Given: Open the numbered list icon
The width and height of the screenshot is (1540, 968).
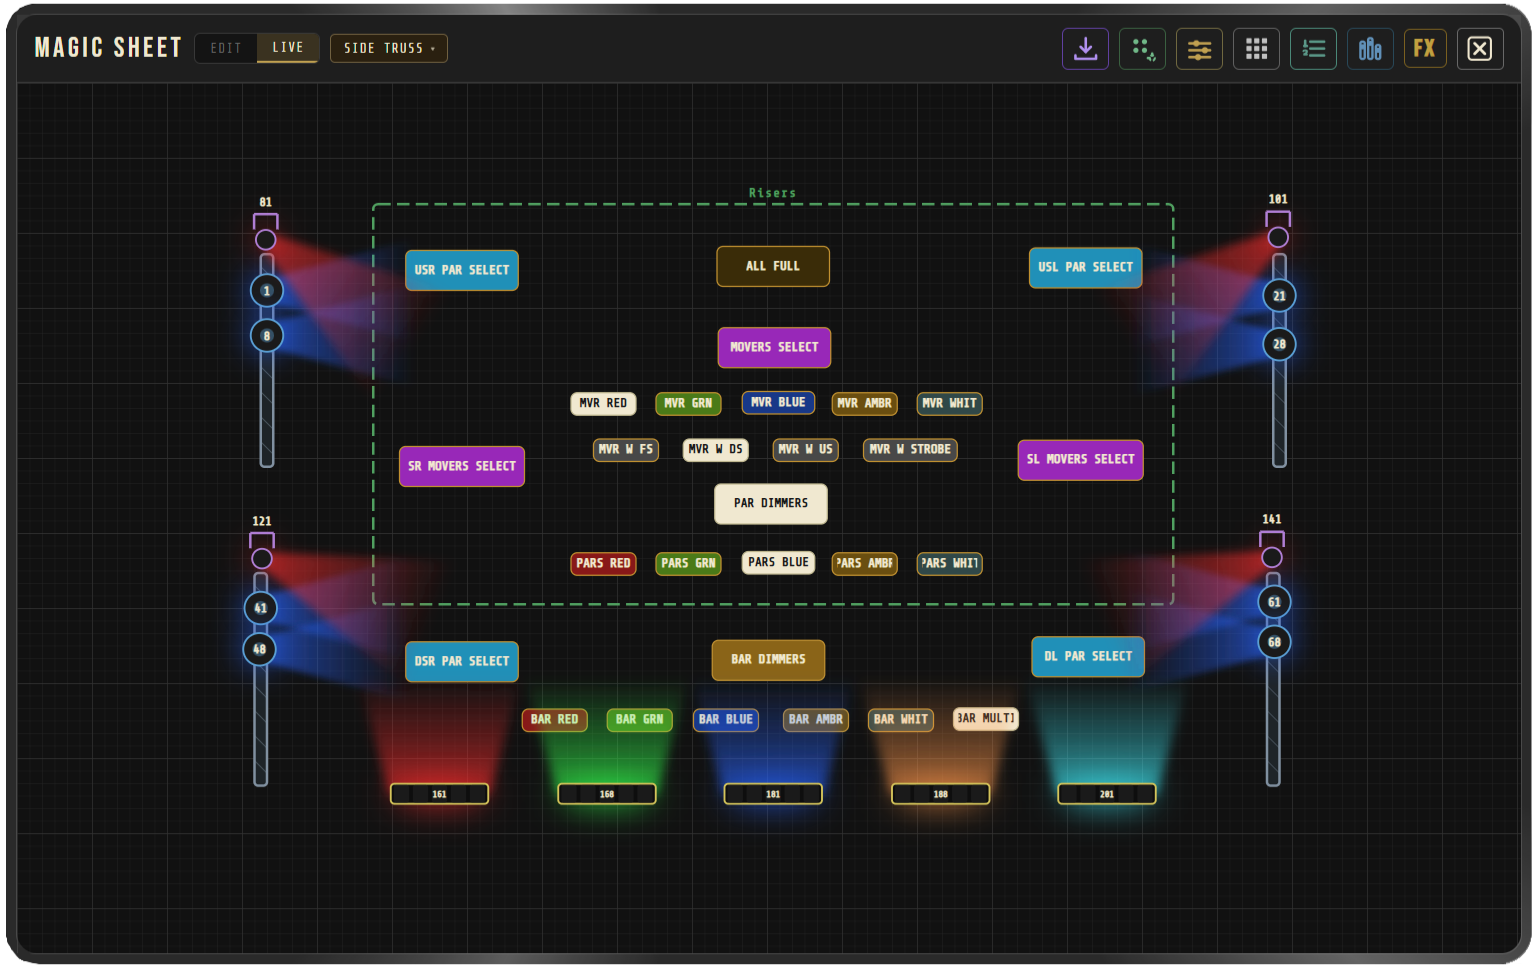Looking at the screenshot, I should point(1314,49).
